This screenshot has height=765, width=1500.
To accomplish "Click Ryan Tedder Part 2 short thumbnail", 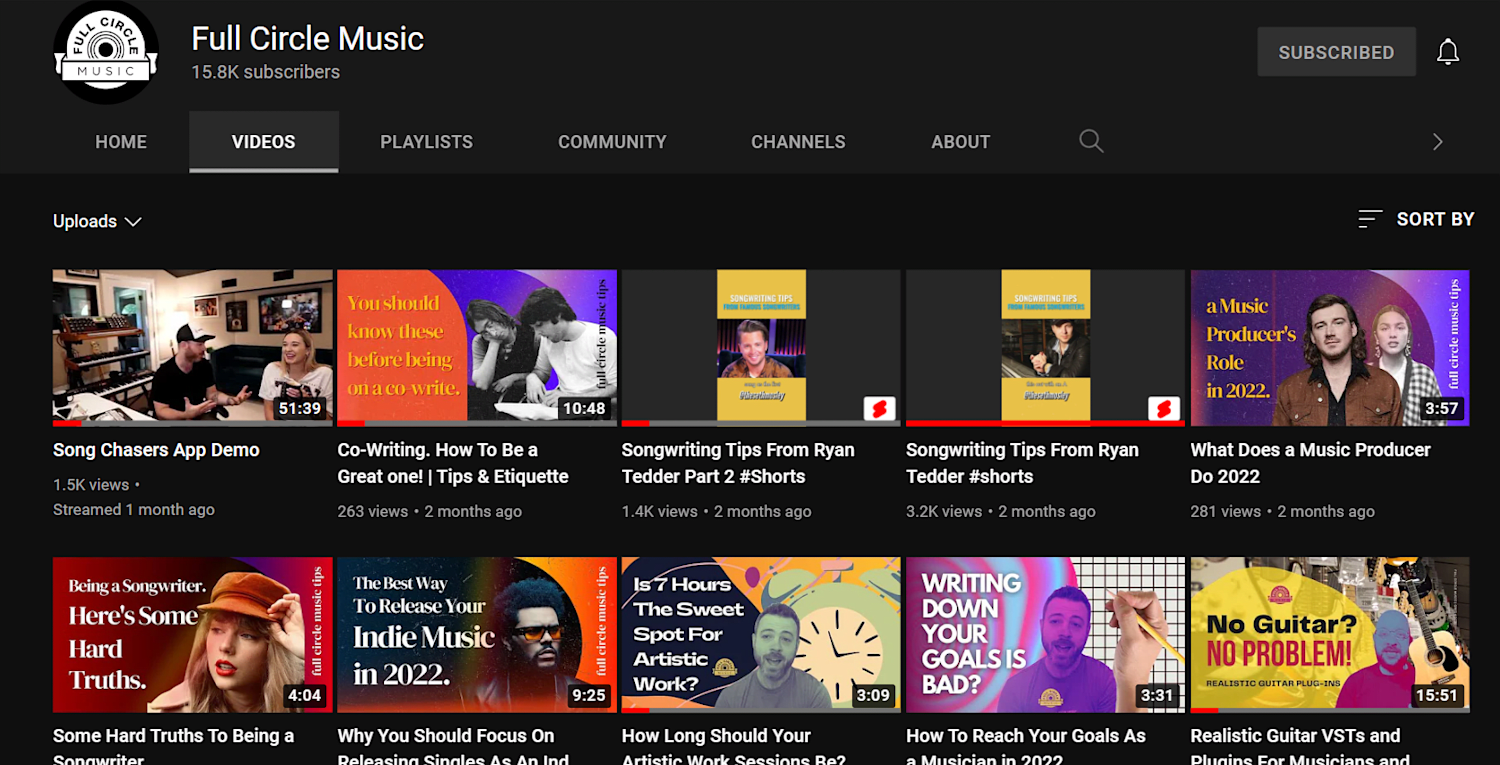I will coord(762,348).
